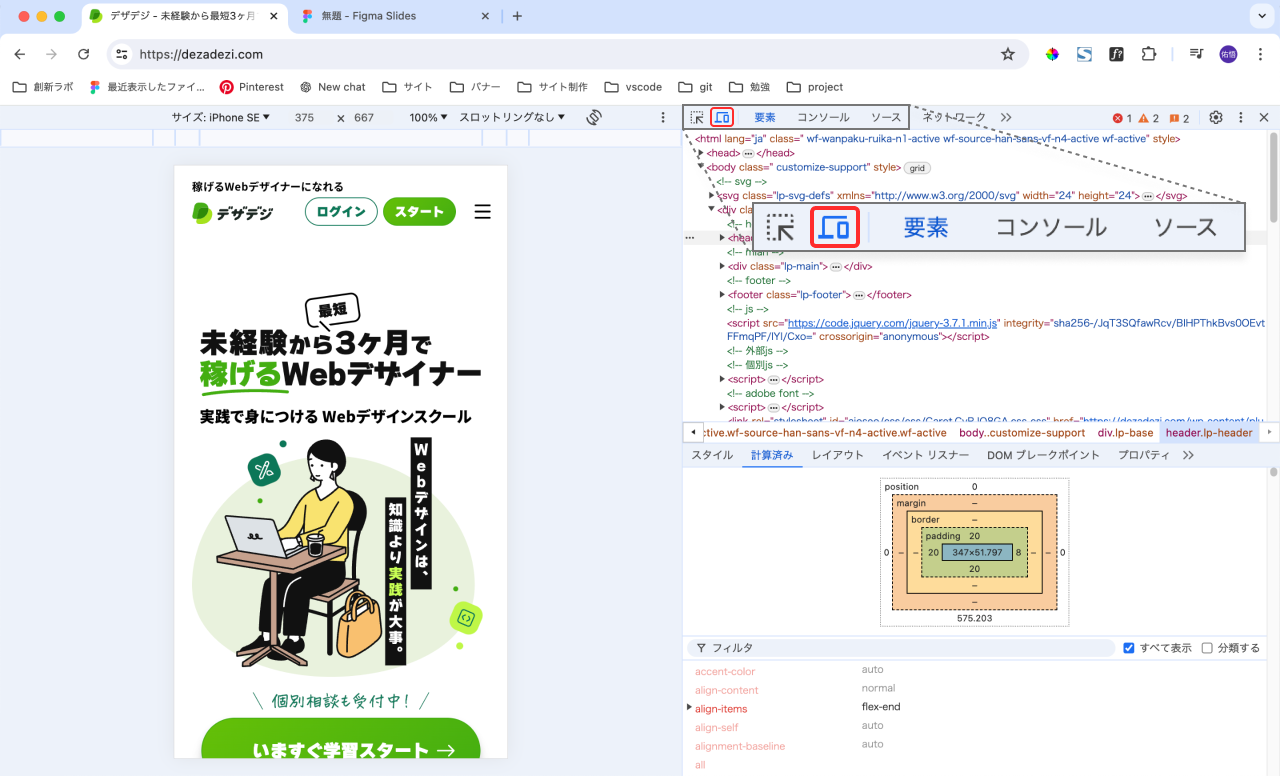
Task: Open the レイアウト pane tab
Action: (x=838, y=455)
